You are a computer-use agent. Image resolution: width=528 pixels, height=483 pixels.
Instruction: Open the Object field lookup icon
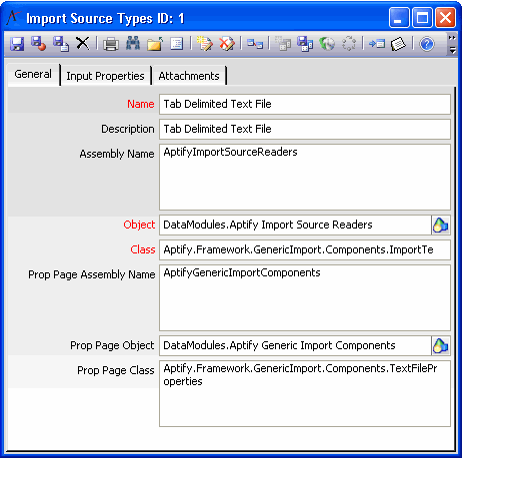click(441, 225)
